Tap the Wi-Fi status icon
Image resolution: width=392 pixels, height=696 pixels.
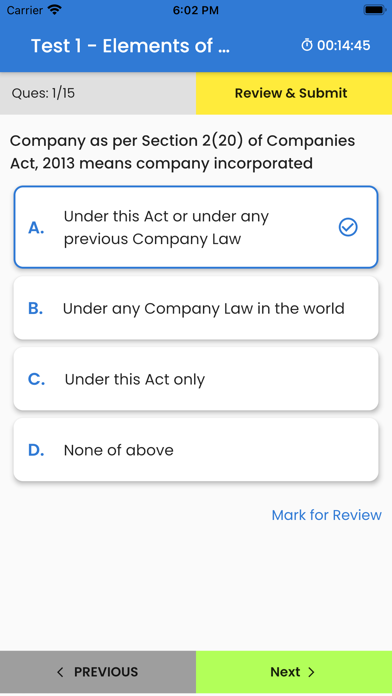(x=55, y=10)
